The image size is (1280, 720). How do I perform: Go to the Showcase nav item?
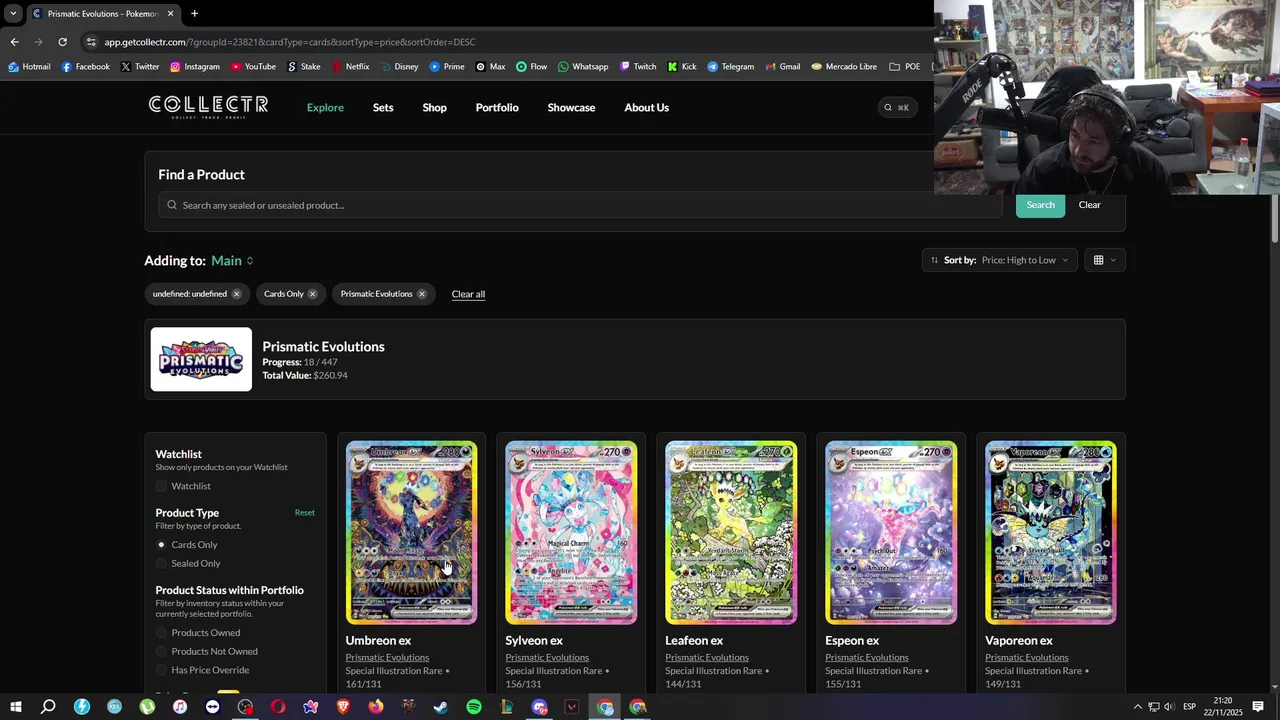coord(571,107)
